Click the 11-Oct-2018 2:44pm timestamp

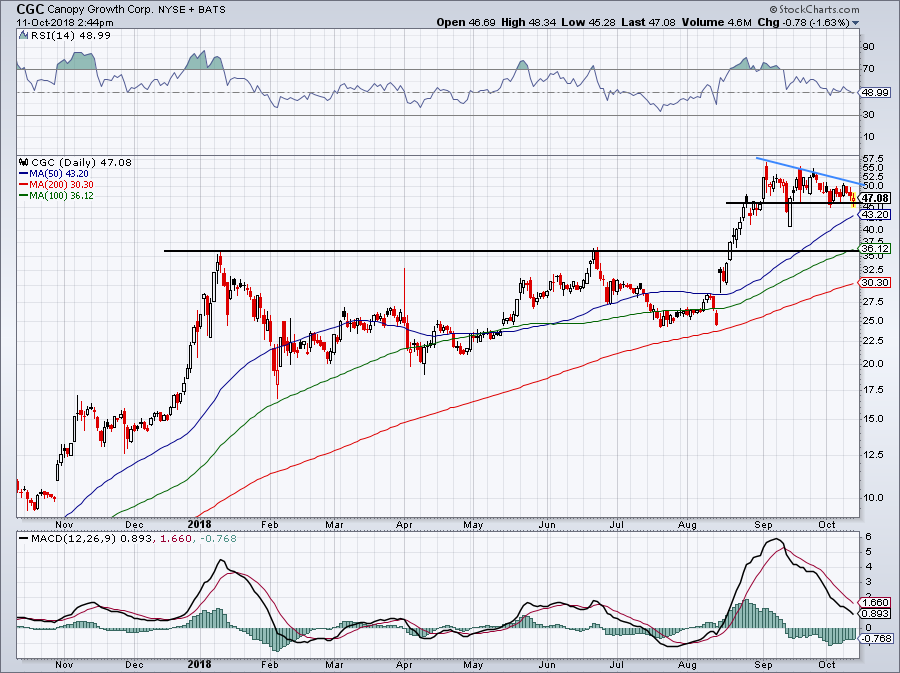(x=65, y=23)
